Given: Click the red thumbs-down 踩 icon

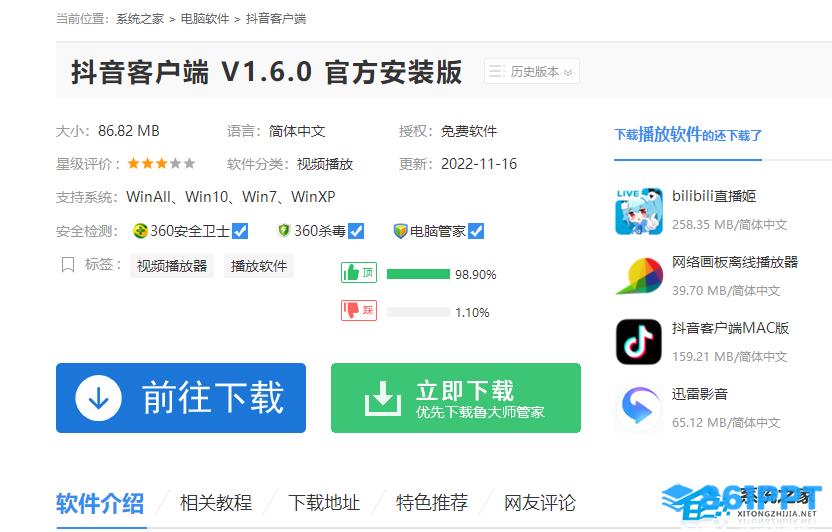Looking at the screenshot, I should [x=359, y=310].
